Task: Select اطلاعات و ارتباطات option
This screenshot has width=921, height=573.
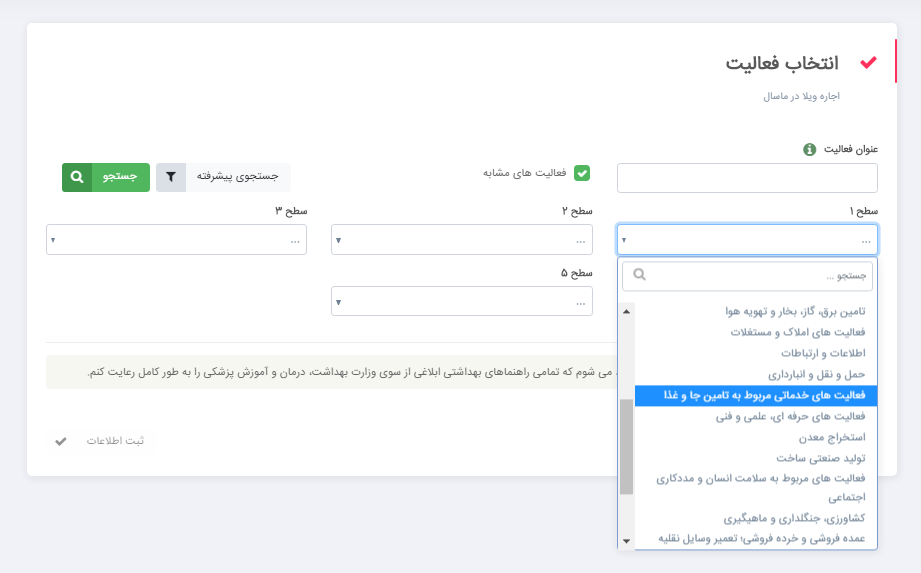Action: pos(756,353)
